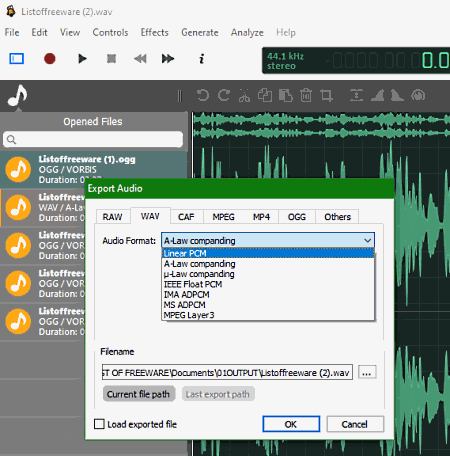This screenshot has width=450, height=456.
Task: Cut selection with the scissors icon
Action: (x=244, y=96)
